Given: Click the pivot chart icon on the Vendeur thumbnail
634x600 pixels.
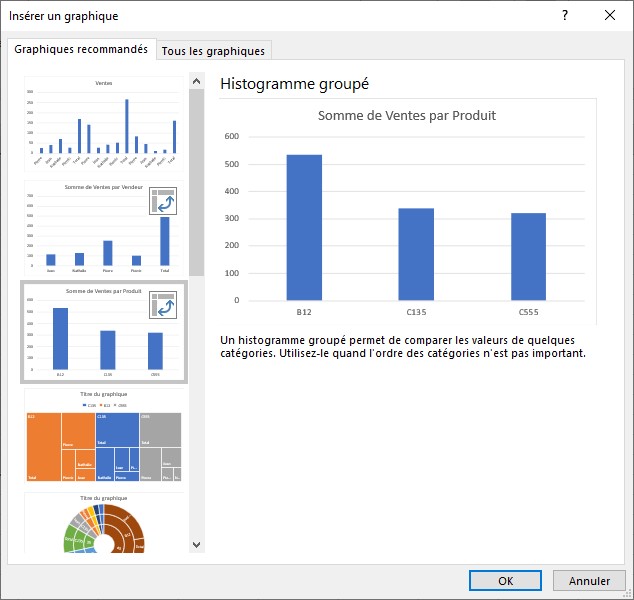Looking at the screenshot, I should (x=163, y=201).
